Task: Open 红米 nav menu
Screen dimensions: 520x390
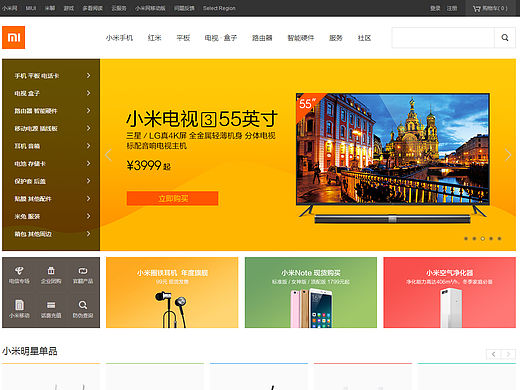Action: tap(154, 38)
